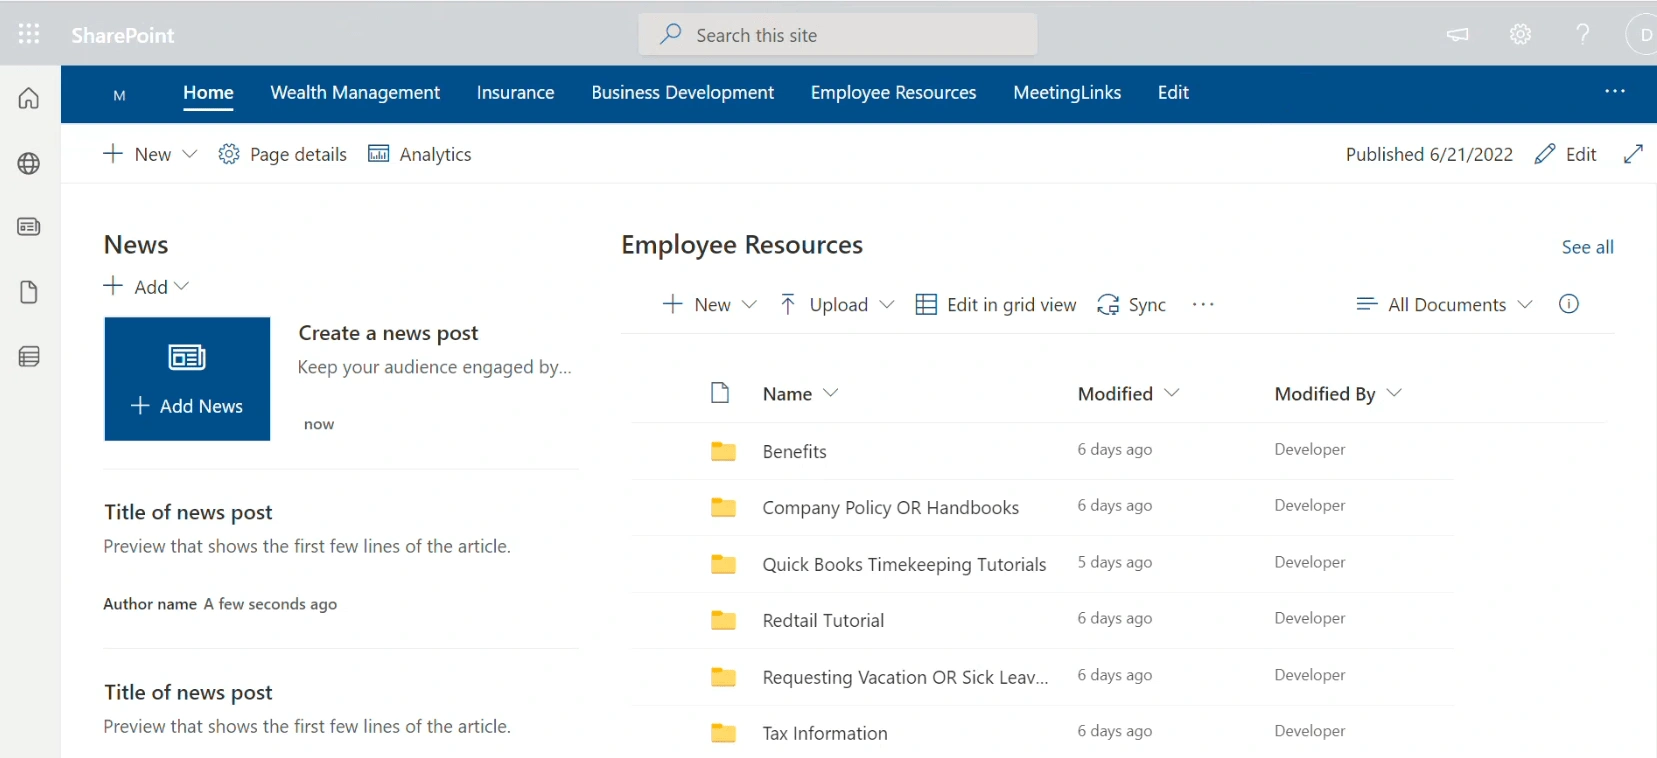Click the expand content arrows icon

point(1633,154)
